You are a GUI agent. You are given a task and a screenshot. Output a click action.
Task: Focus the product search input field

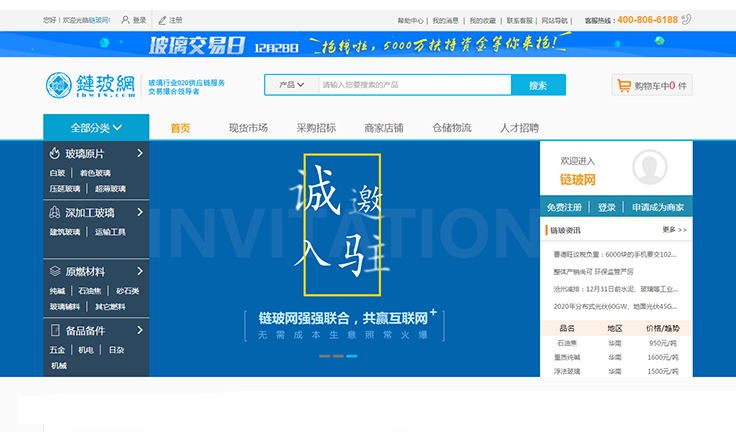(x=415, y=85)
